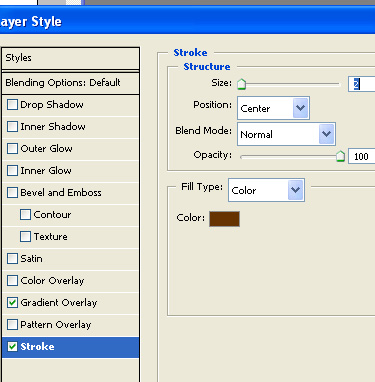Click the Size value input field
The image size is (375, 382).
(x=362, y=84)
